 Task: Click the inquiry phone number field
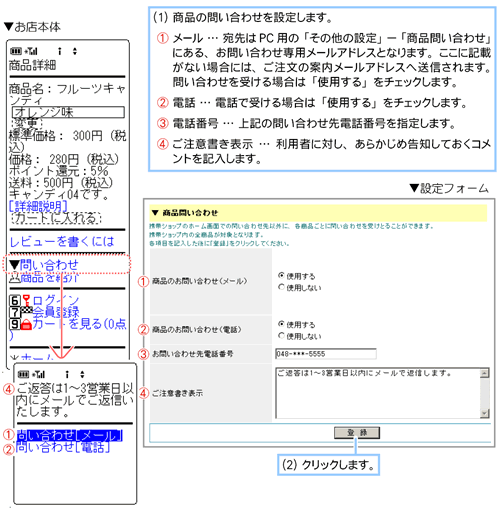[326, 354]
